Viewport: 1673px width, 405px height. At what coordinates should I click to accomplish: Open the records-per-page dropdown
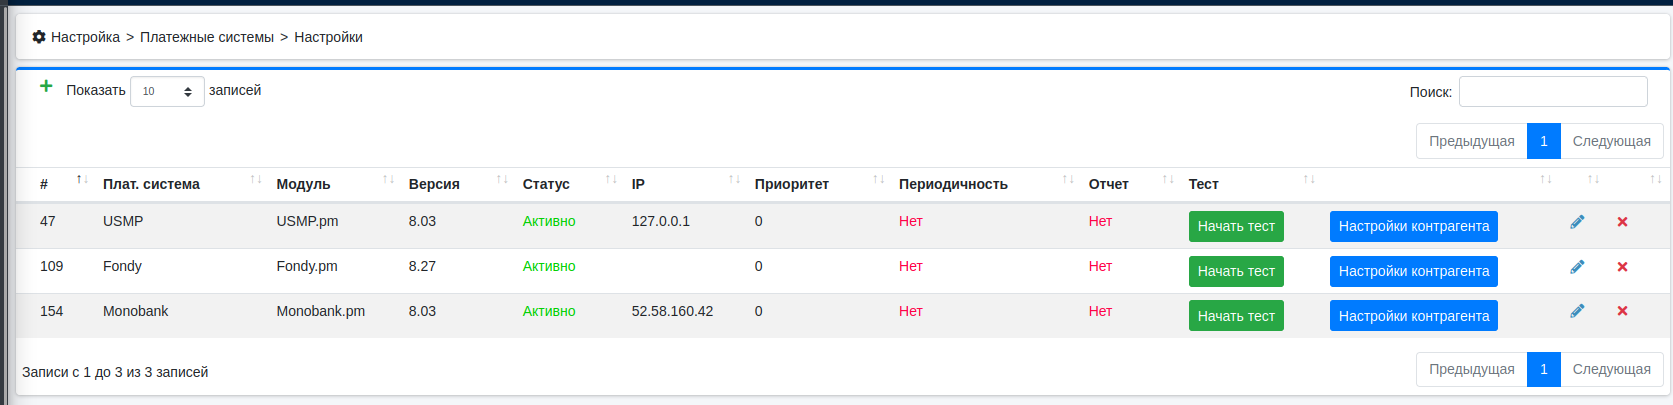coord(167,91)
